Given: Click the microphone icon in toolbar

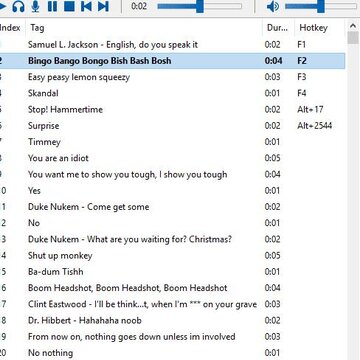Looking at the screenshot, I should (x=35, y=6).
